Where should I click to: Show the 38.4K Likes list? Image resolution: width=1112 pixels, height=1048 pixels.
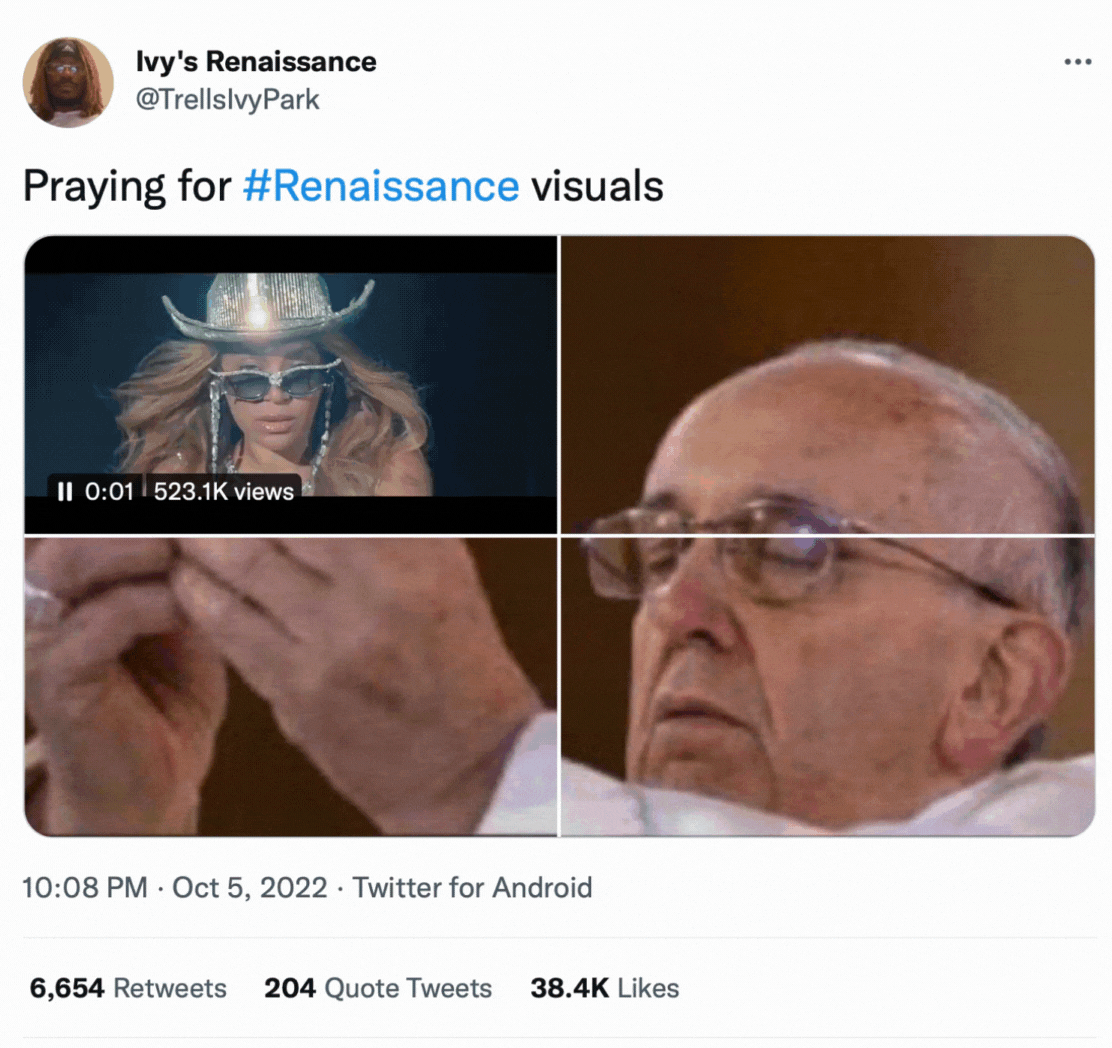pyautogui.click(x=604, y=988)
